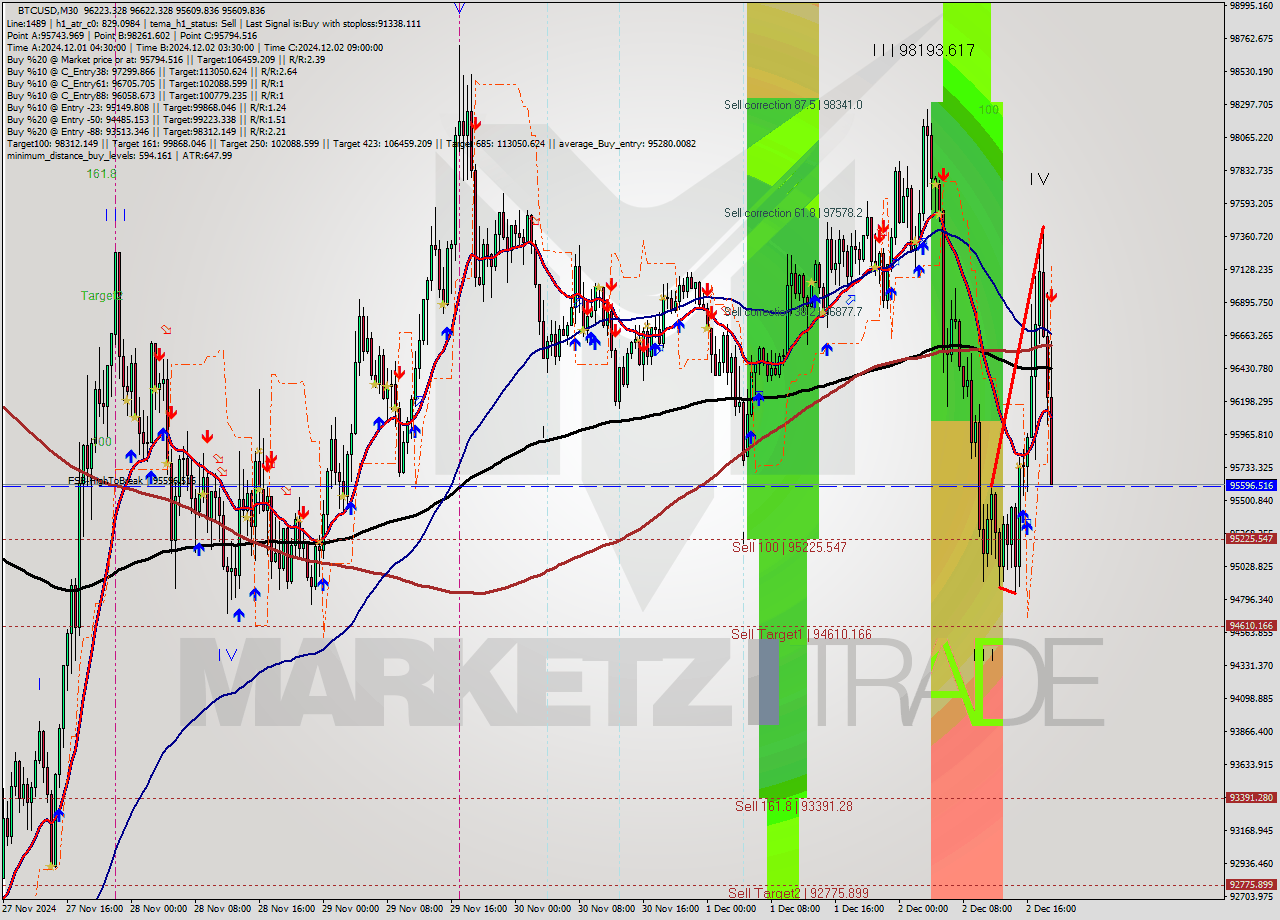
Task: Click the 'Sell Target2 | 92775.899' level label
Action: coord(798,892)
